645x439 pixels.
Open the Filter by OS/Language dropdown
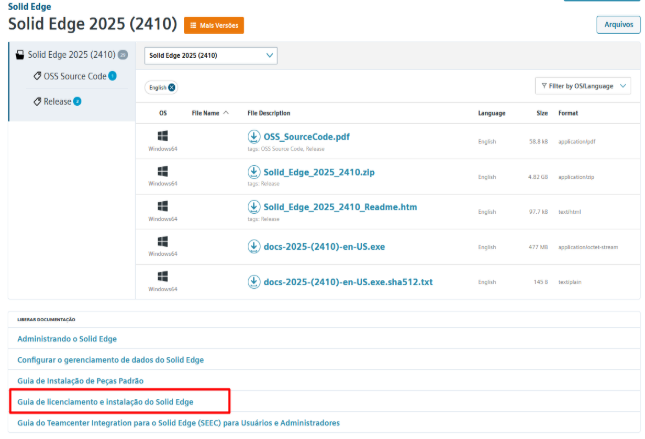(583, 86)
